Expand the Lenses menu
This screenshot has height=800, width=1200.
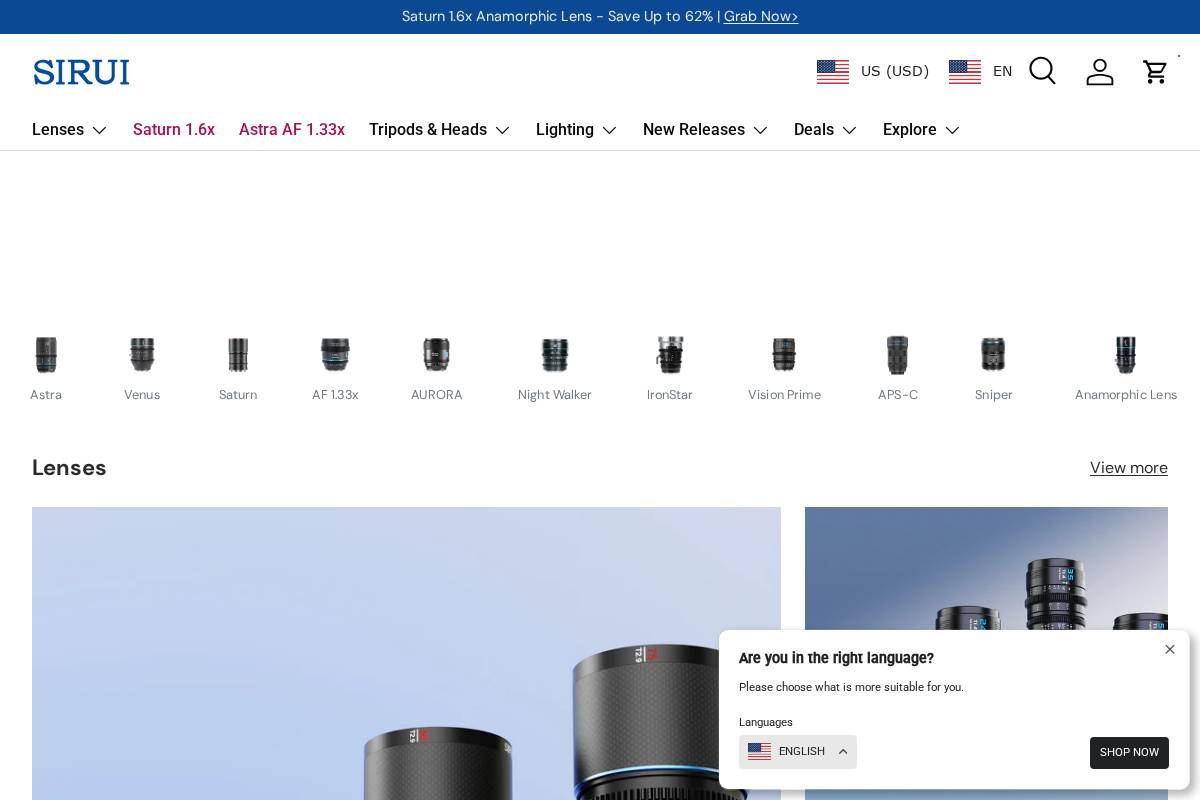pyautogui.click(x=69, y=130)
